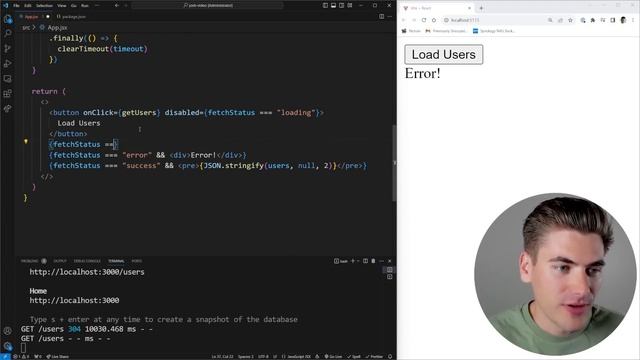Open a new browser tab
This screenshot has width=640, height=360.
(481, 8)
